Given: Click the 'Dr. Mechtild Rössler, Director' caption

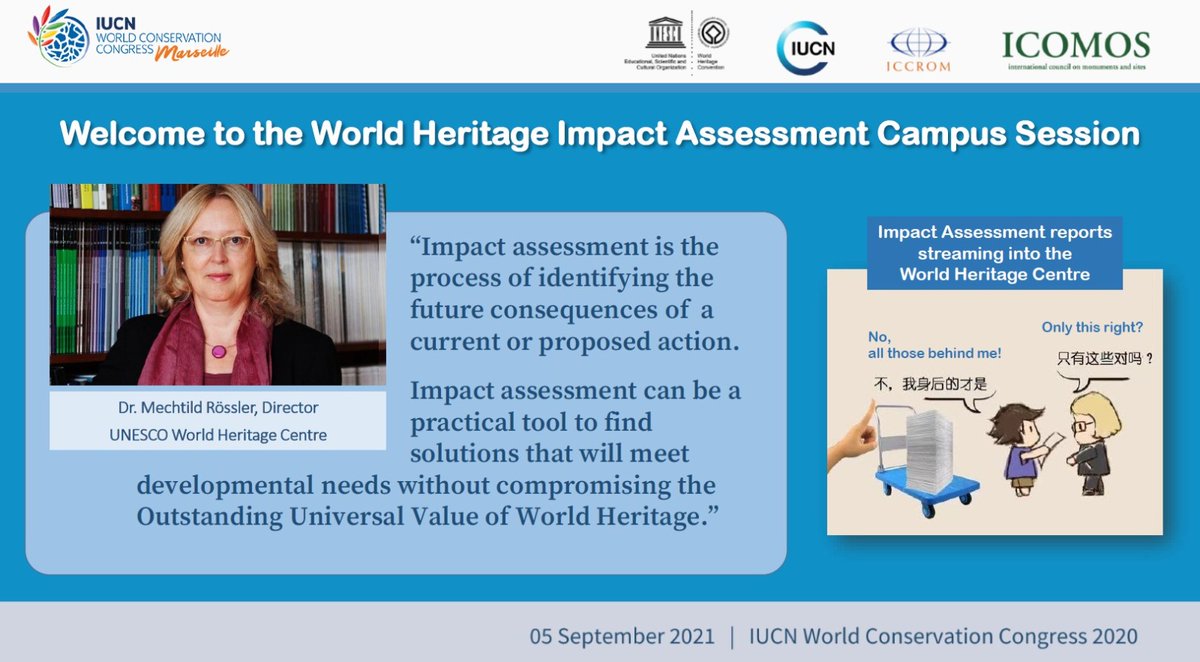Looking at the screenshot, I should [218, 410].
